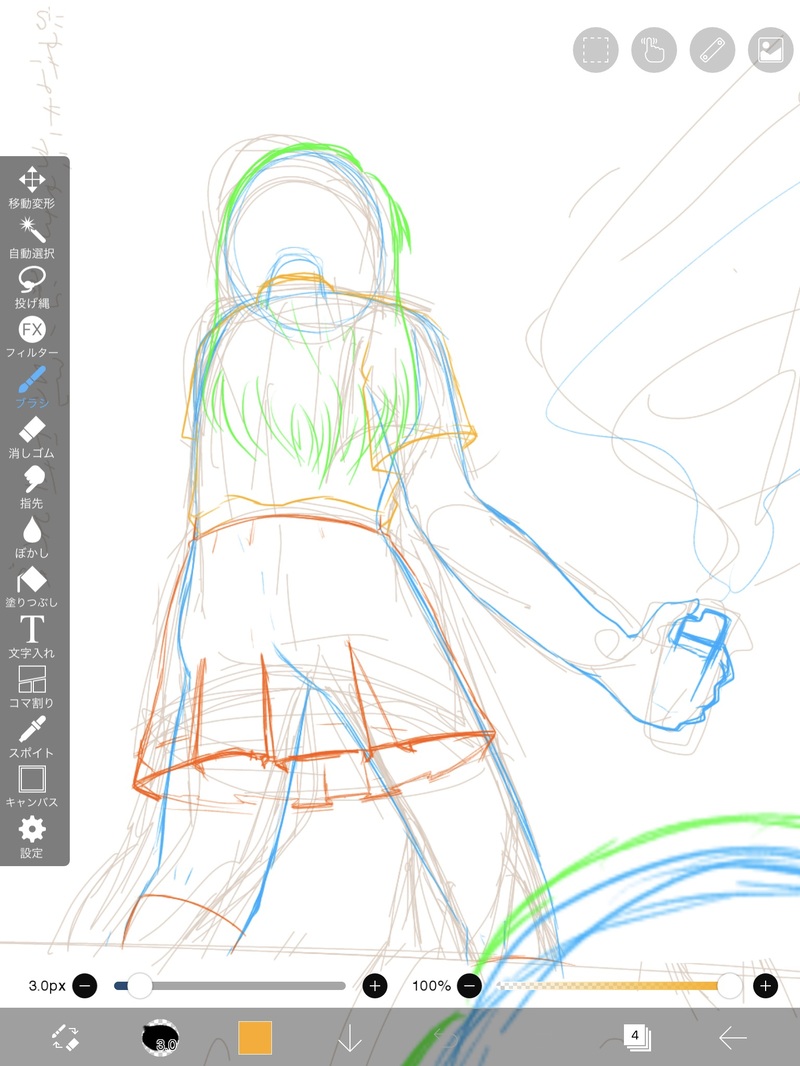Select the 文字入れ text tool

coord(32,638)
